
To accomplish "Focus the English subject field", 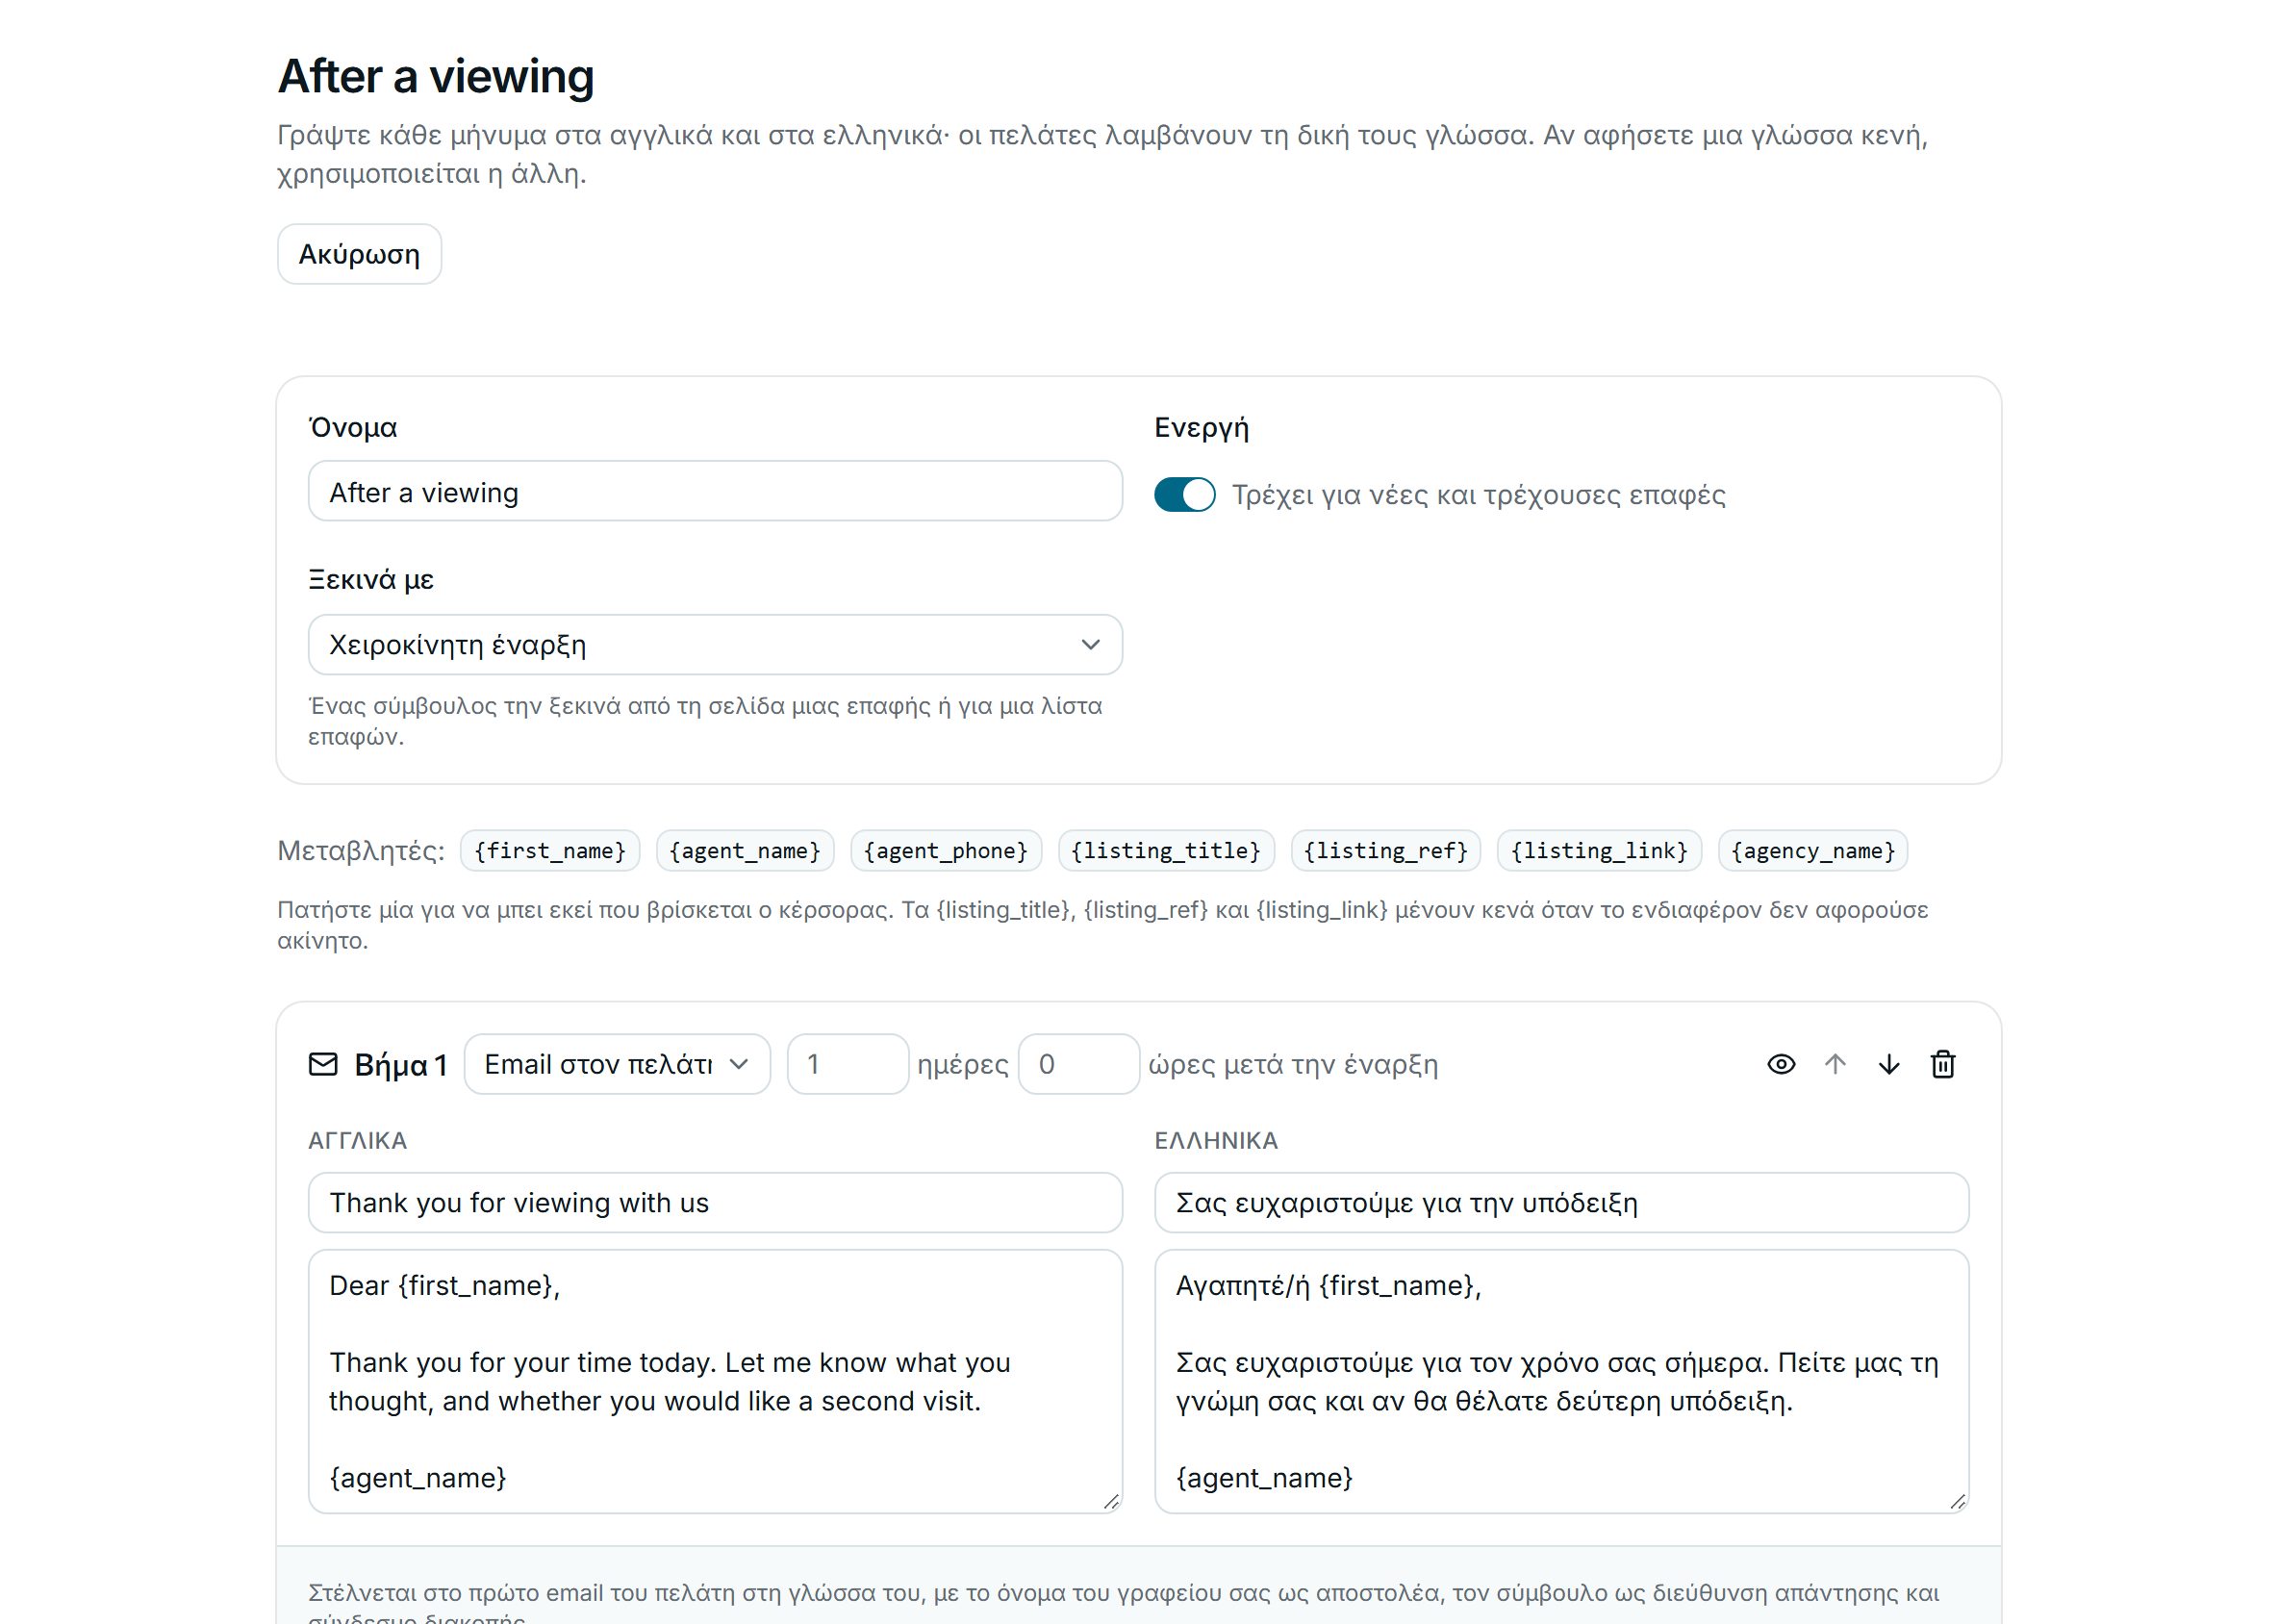I will 715,1203.
